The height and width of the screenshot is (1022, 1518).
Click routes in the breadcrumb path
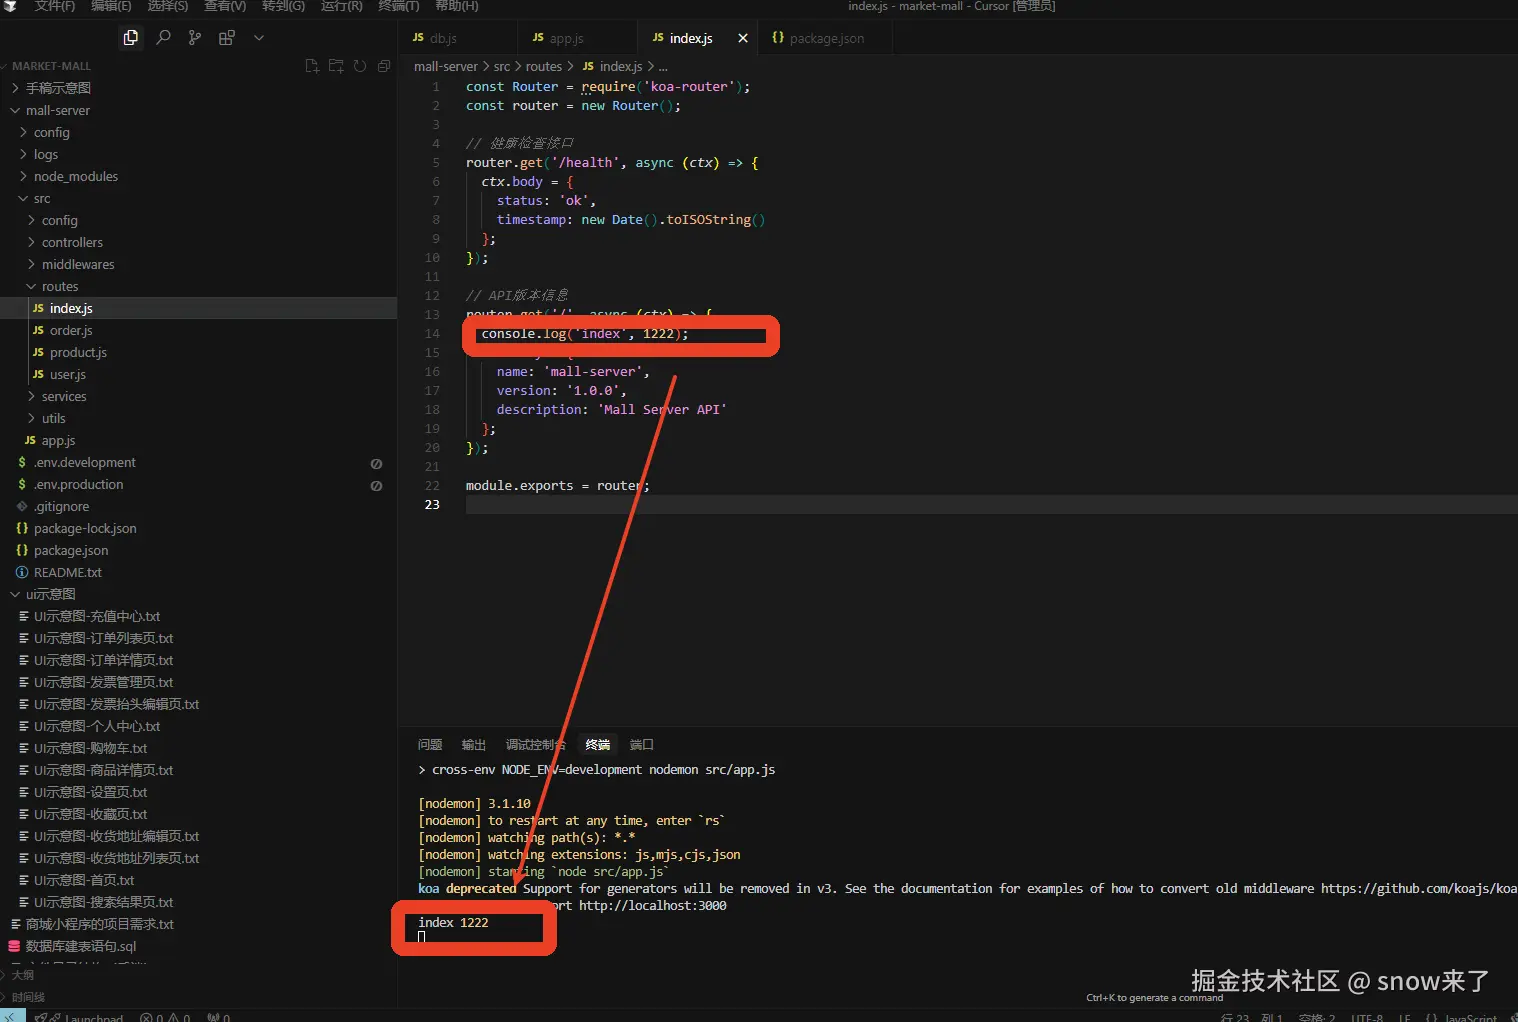544,67
